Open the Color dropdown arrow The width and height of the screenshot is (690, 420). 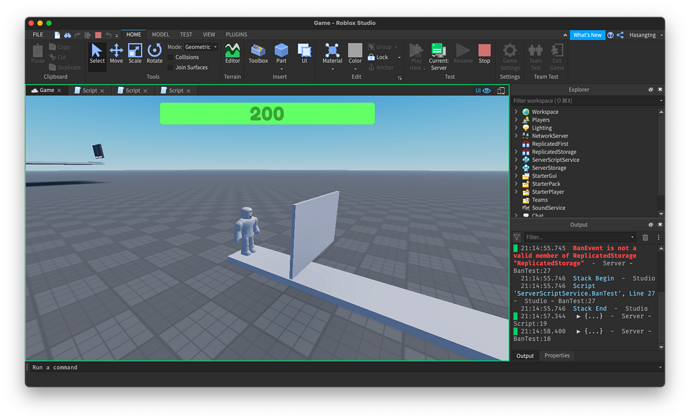click(355, 69)
